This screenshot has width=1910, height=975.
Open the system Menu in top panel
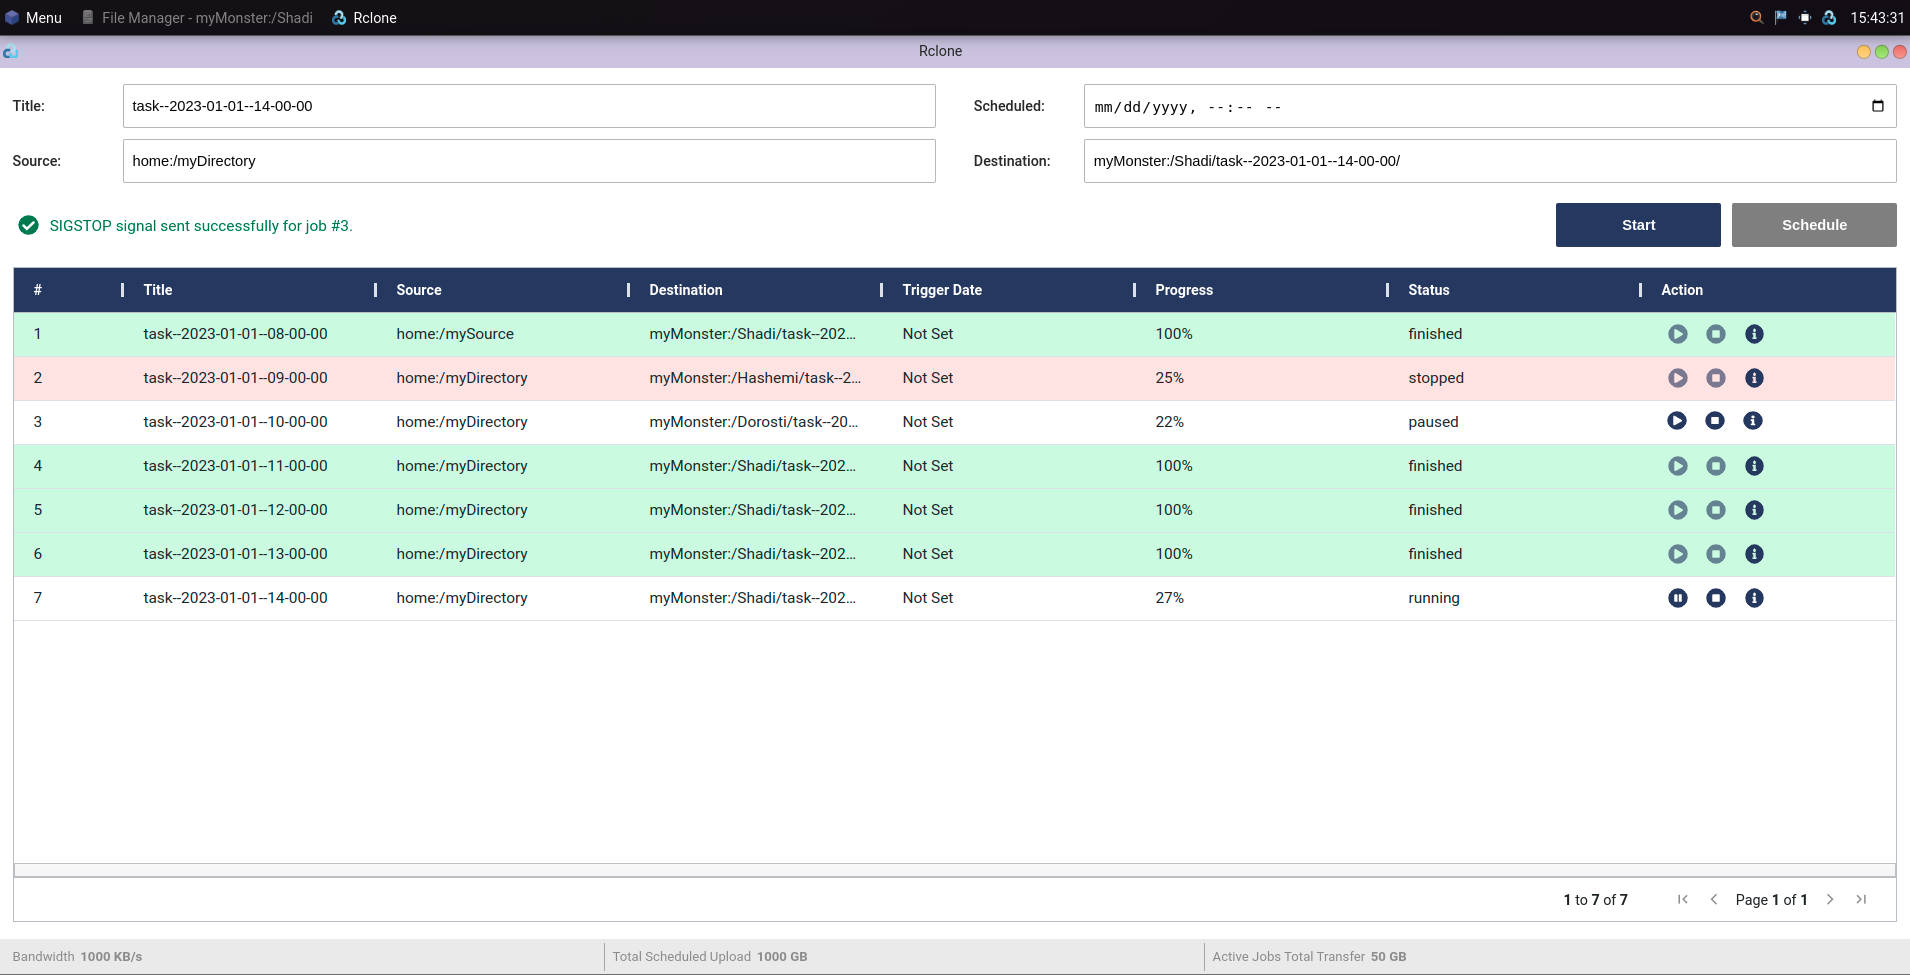pos(34,18)
